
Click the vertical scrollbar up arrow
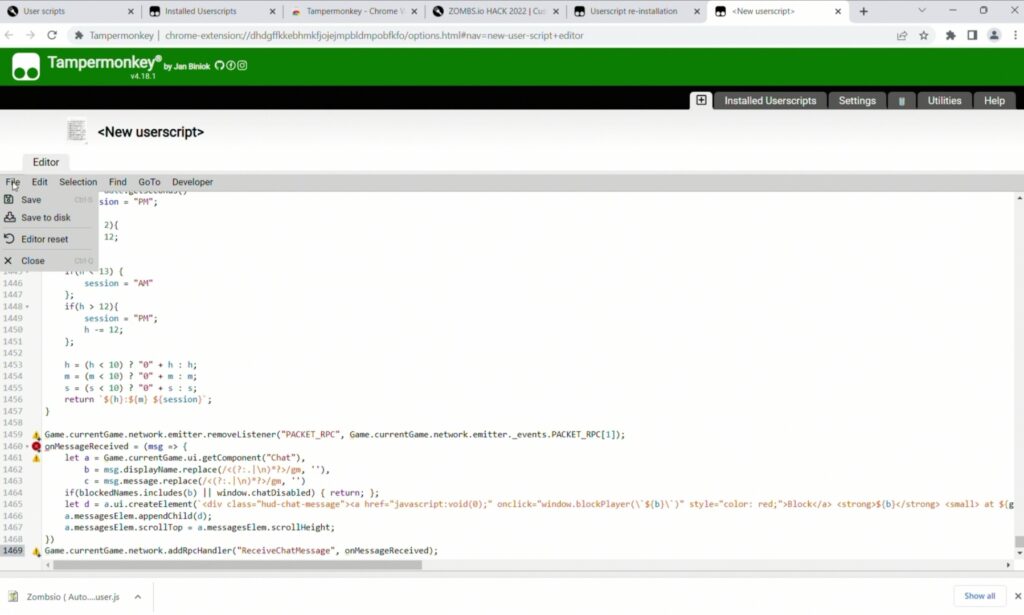tap(1019, 198)
